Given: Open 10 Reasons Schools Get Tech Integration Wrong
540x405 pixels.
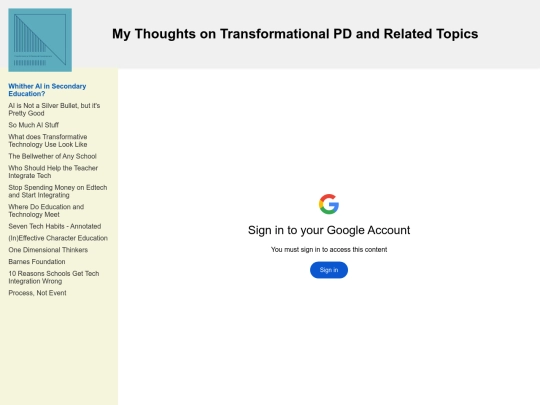Looking at the screenshot, I should [54, 277].
